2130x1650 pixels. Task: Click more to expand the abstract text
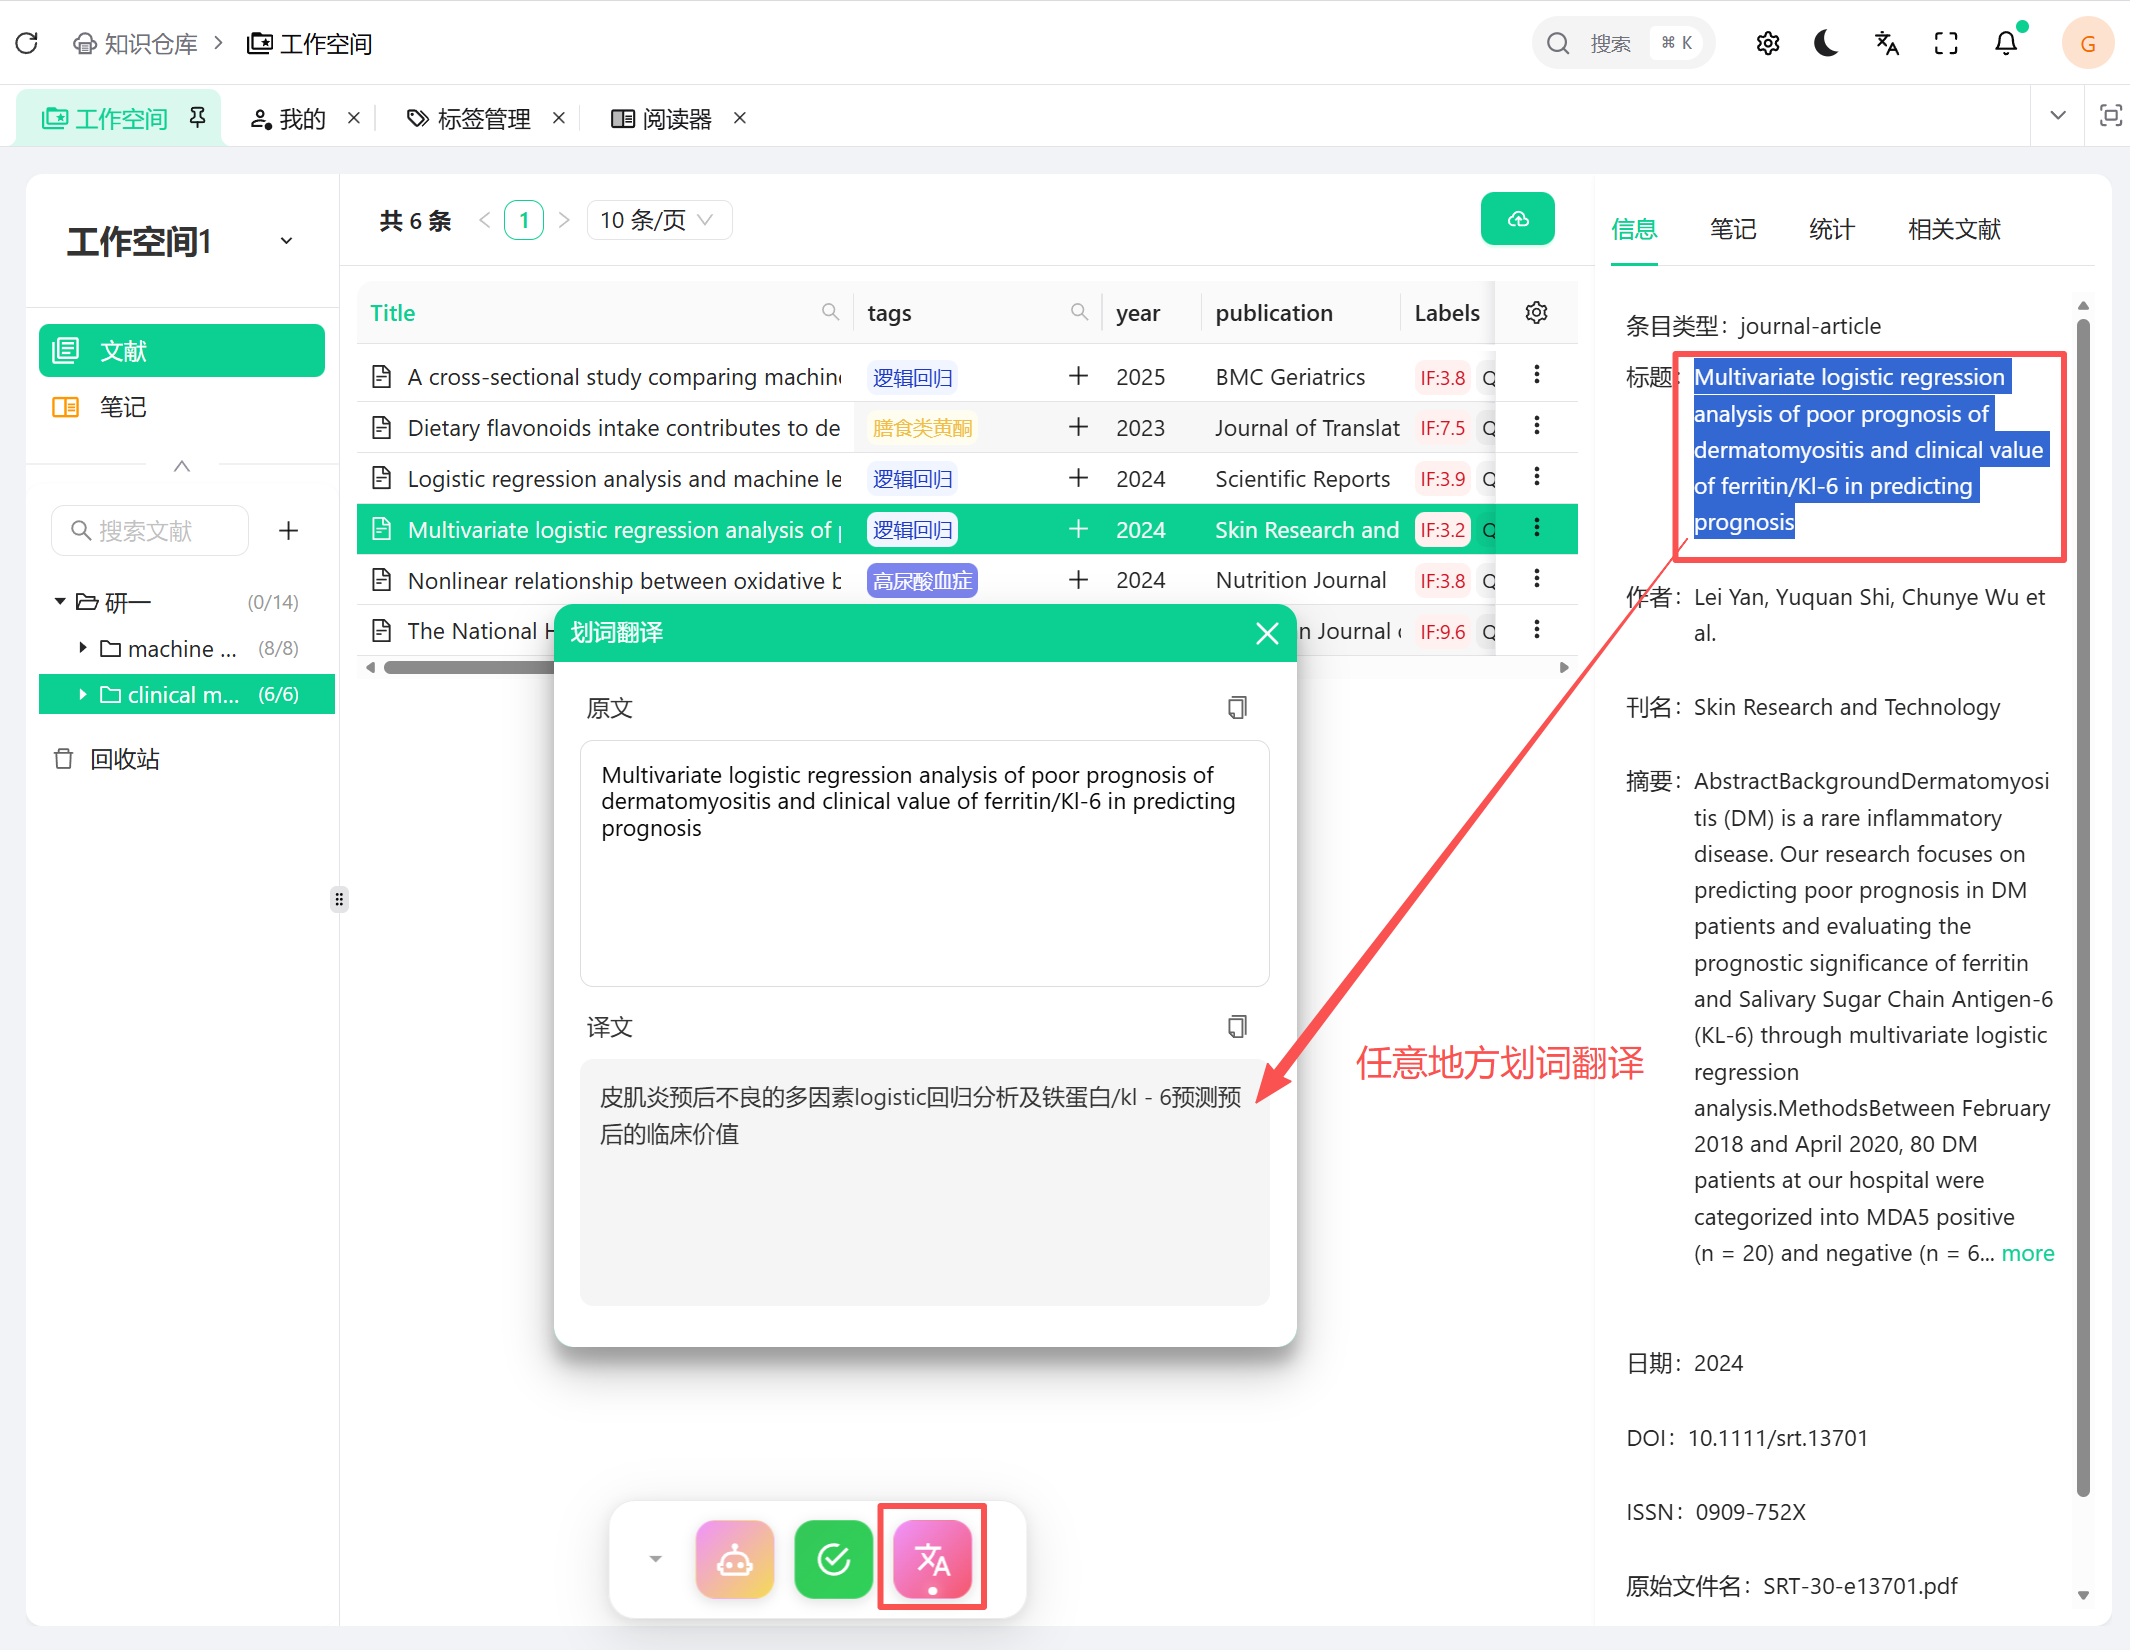2027,1253
